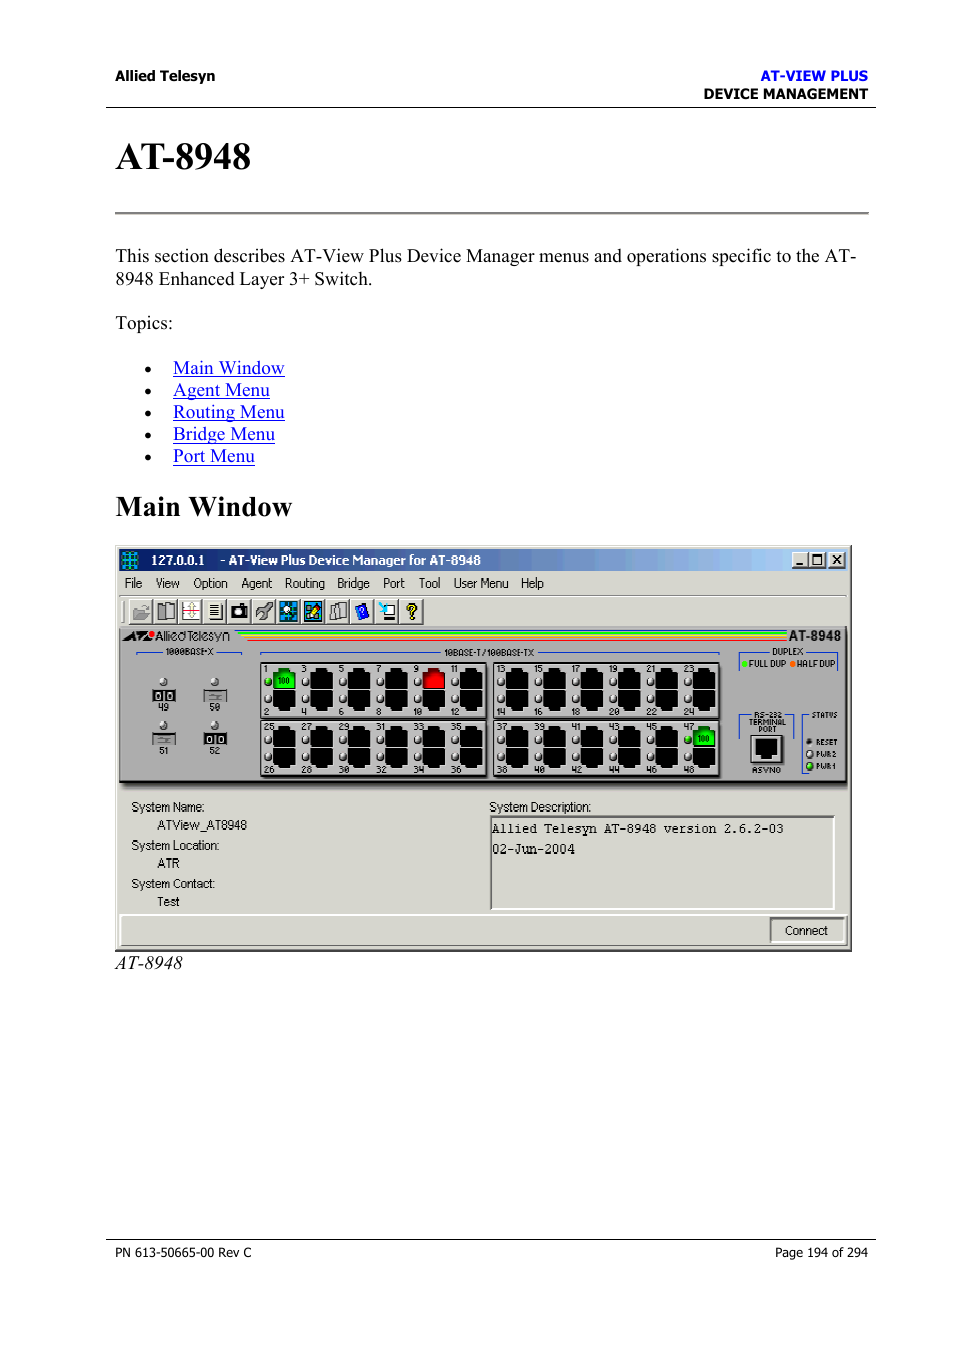Click the blue book with question mark
The width and height of the screenshot is (954, 1351).
click(x=362, y=611)
